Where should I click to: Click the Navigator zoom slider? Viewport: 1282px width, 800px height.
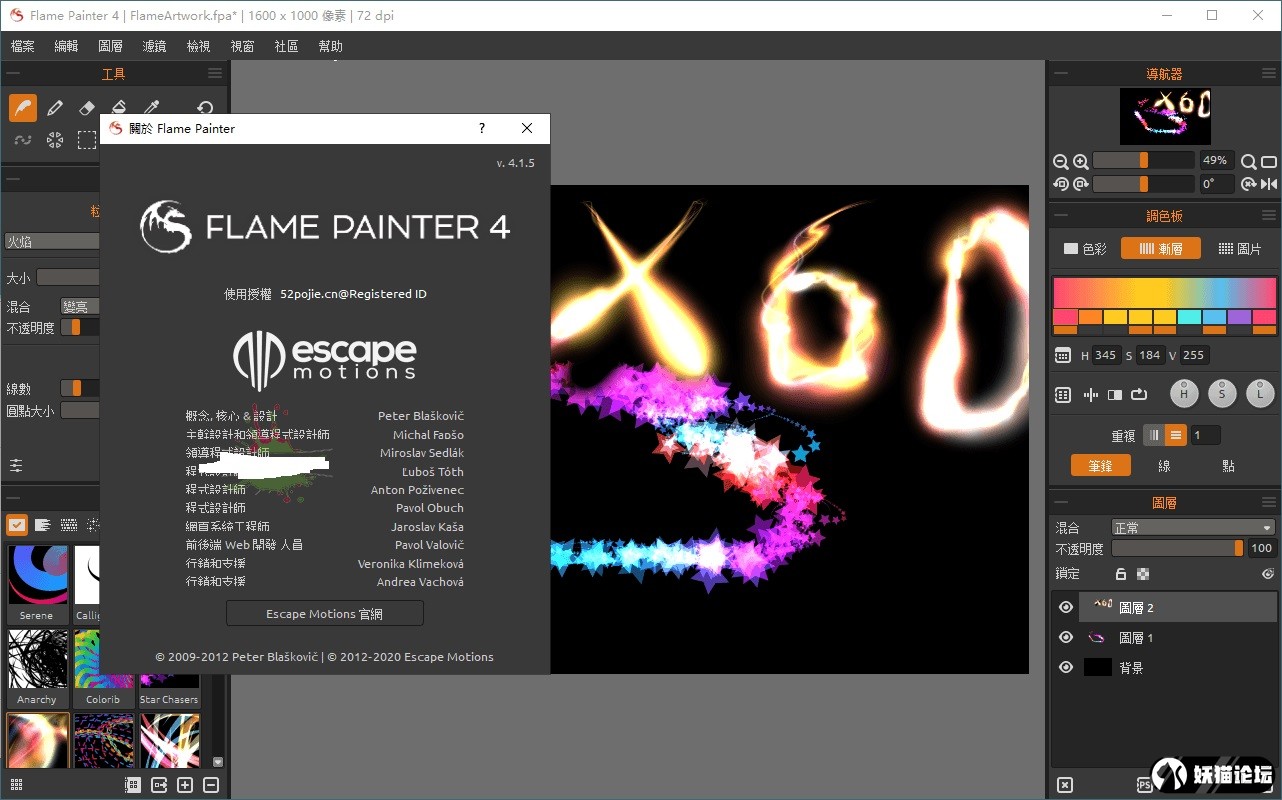tap(1144, 160)
